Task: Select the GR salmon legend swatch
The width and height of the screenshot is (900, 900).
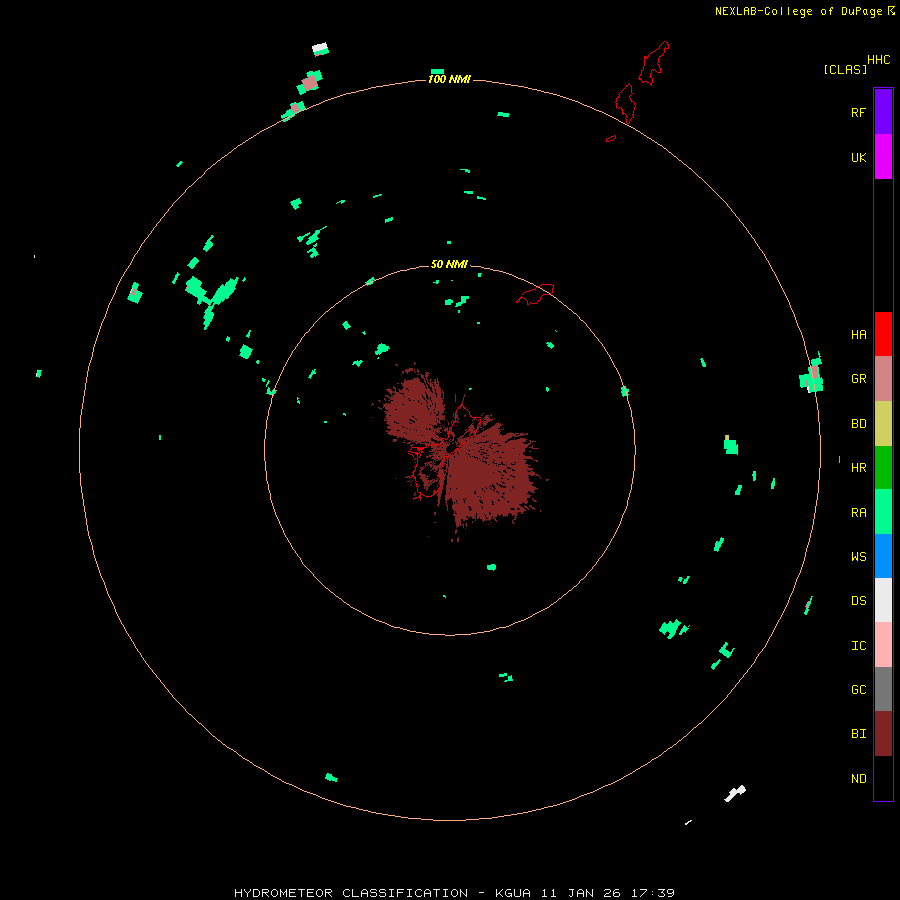Action: (883, 379)
